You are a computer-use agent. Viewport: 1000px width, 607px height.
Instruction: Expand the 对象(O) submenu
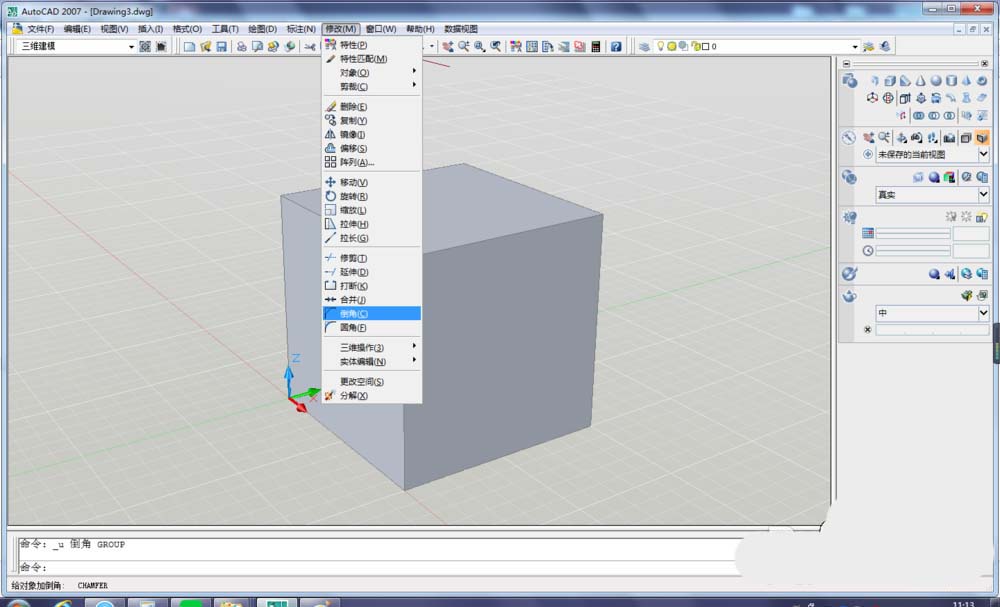(x=372, y=73)
